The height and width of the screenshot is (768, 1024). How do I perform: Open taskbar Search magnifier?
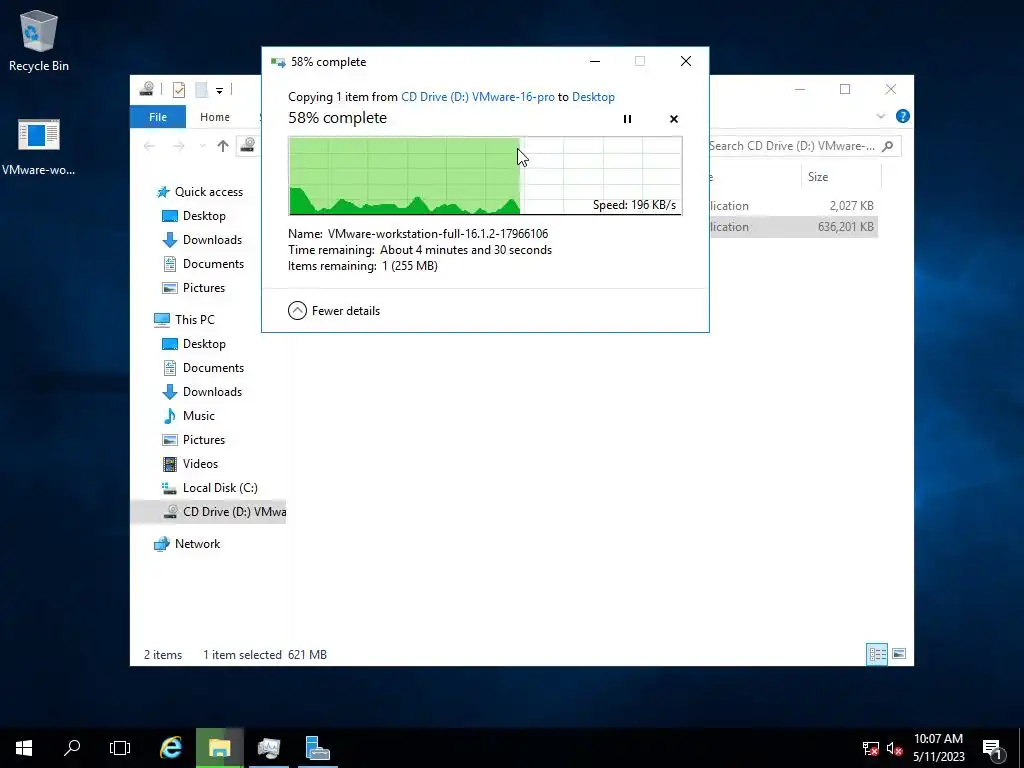tap(72, 748)
